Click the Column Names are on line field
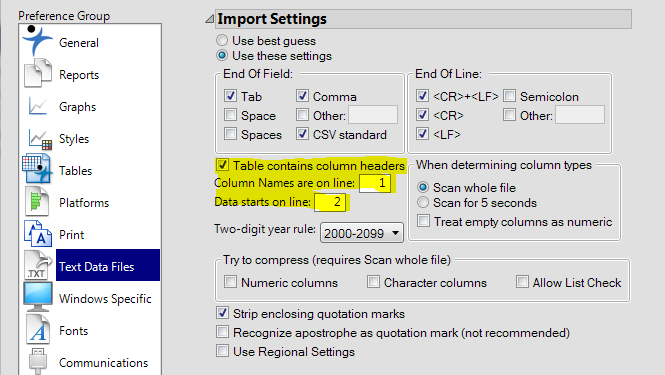This screenshot has width=665, height=375. (375, 183)
